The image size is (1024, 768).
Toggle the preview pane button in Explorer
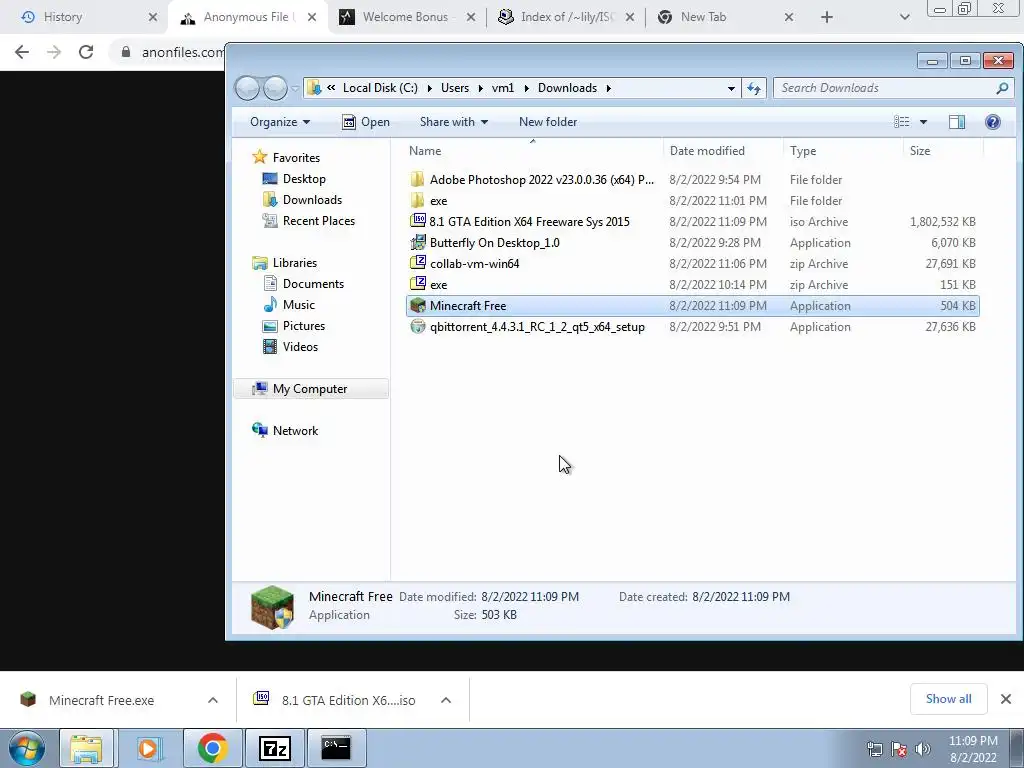click(957, 122)
